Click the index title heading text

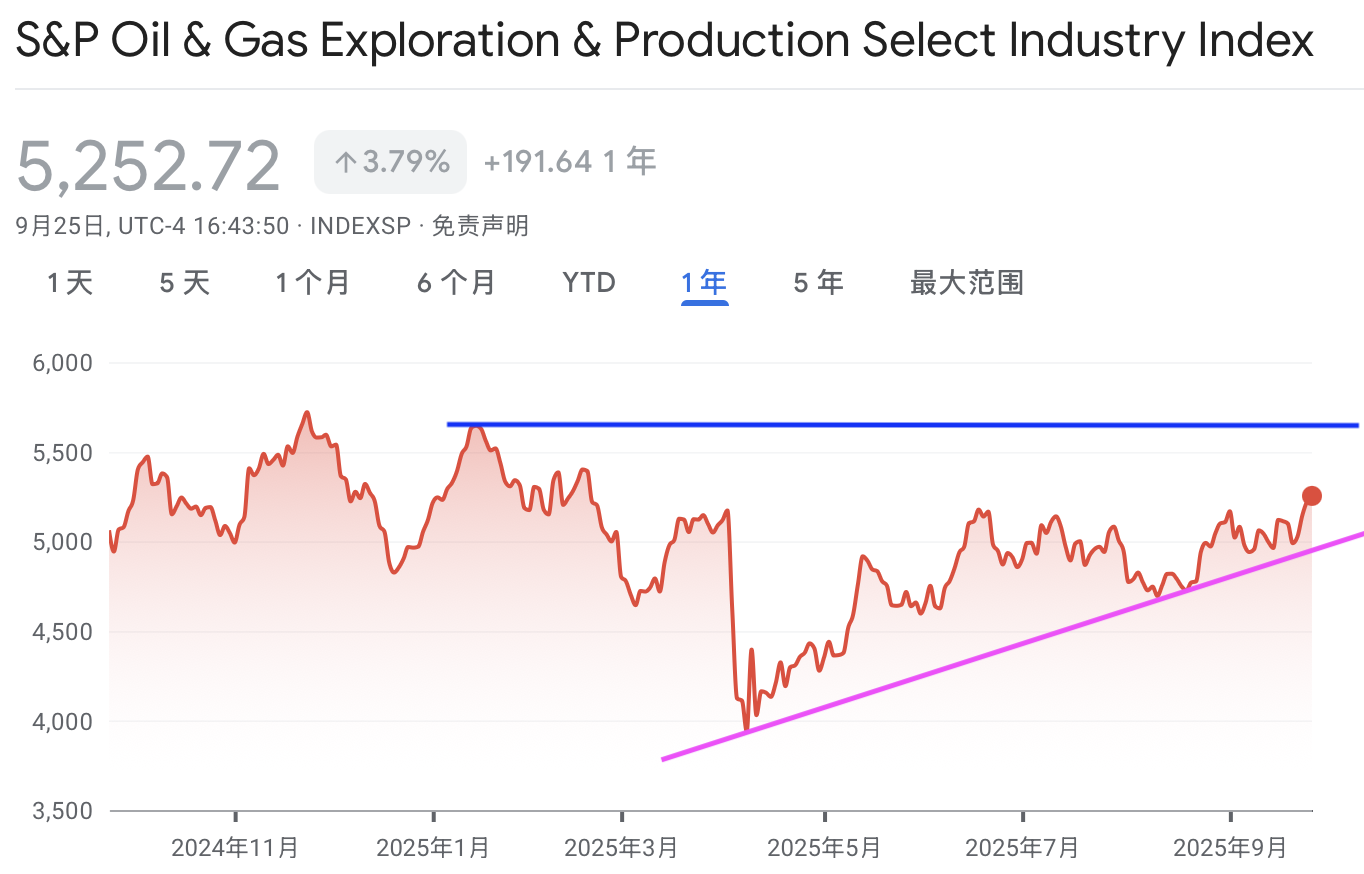click(664, 41)
